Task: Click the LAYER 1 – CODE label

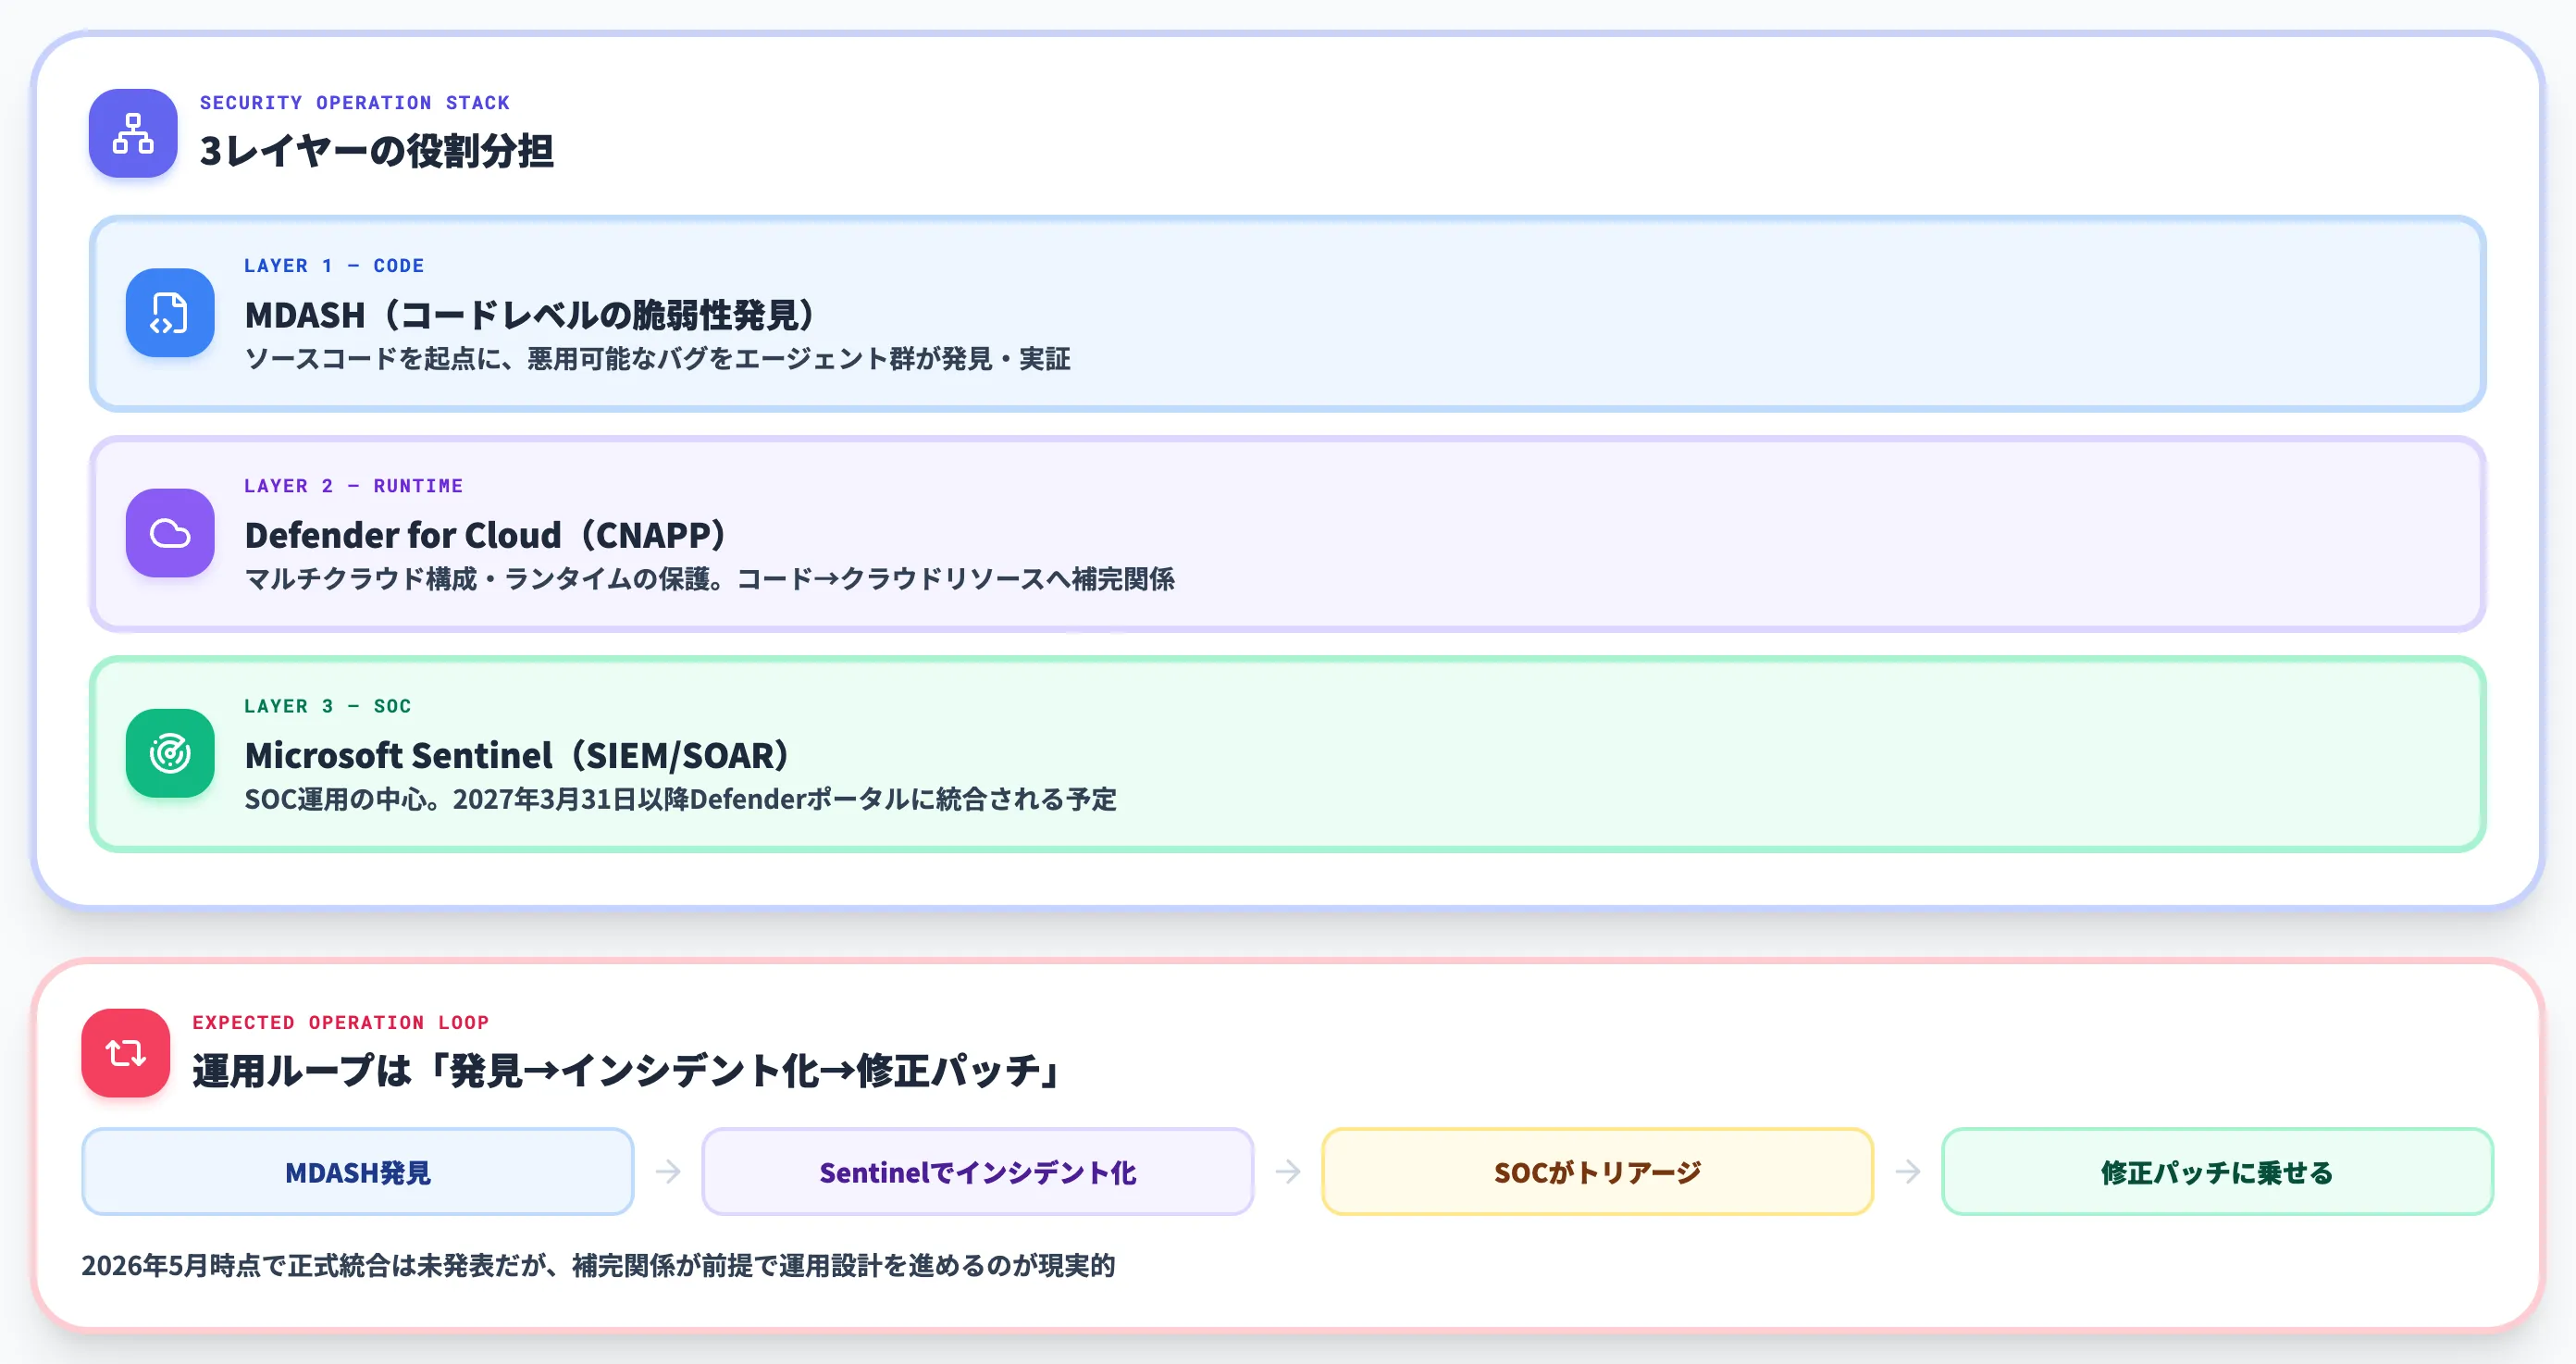Action: (x=335, y=266)
